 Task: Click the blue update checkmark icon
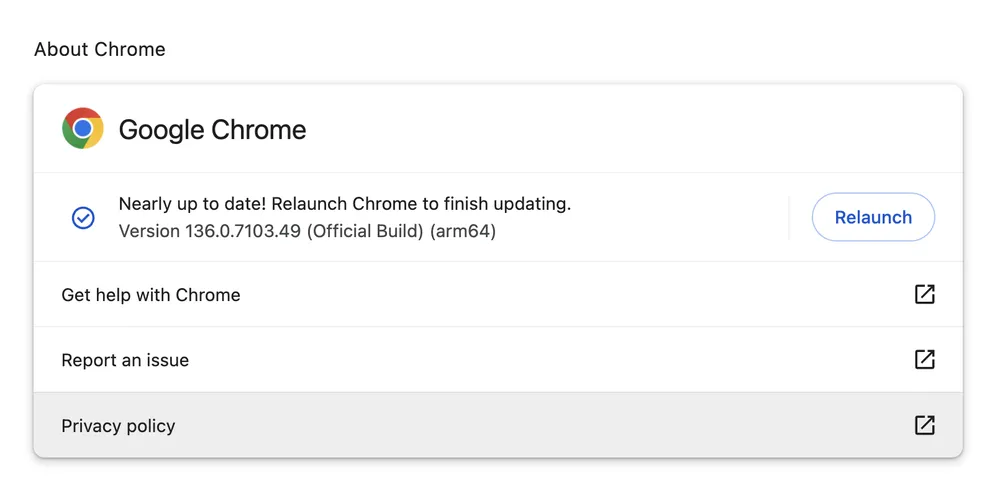[x=83, y=218]
